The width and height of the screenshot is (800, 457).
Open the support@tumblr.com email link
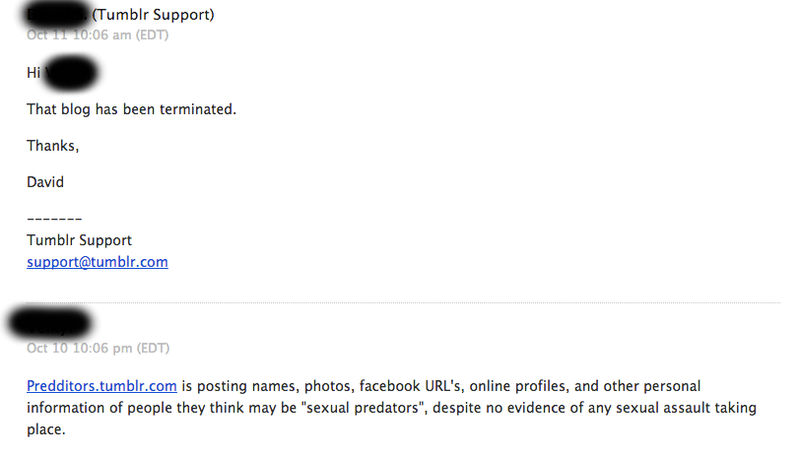(97, 262)
